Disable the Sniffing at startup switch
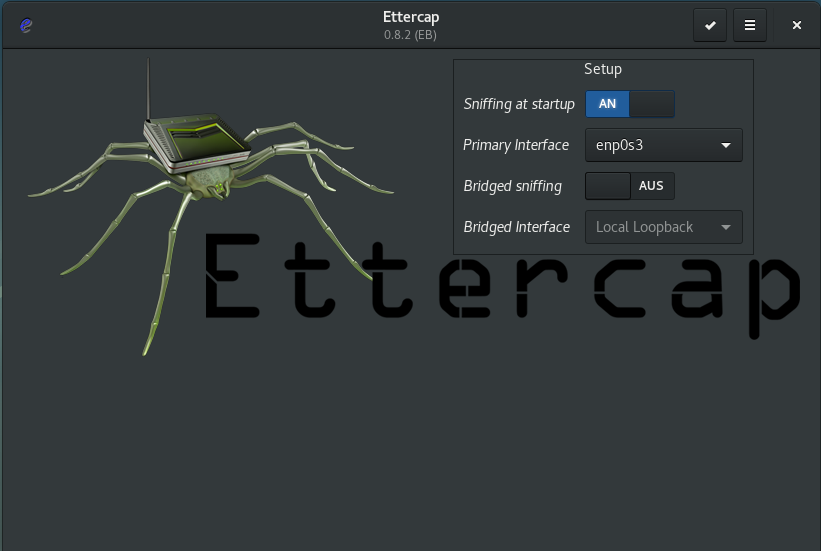The height and width of the screenshot is (551, 821). click(x=629, y=104)
